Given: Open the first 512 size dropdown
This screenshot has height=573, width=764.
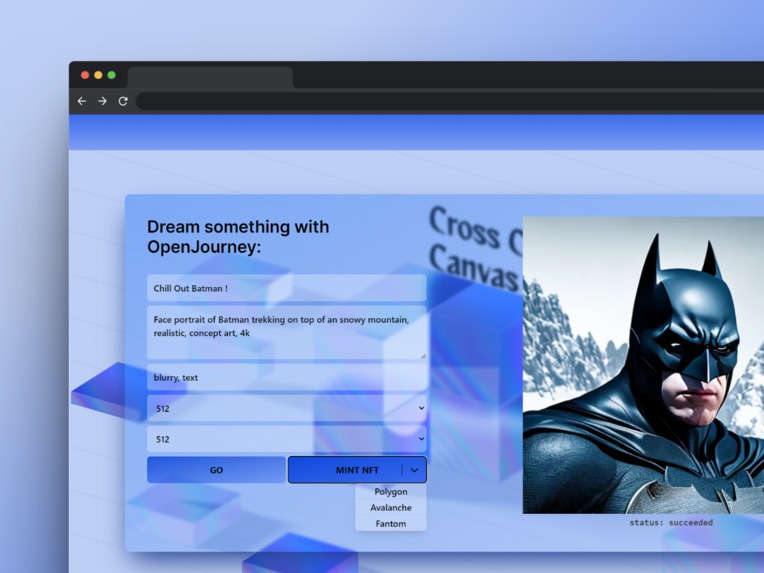Looking at the screenshot, I should pos(286,408).
